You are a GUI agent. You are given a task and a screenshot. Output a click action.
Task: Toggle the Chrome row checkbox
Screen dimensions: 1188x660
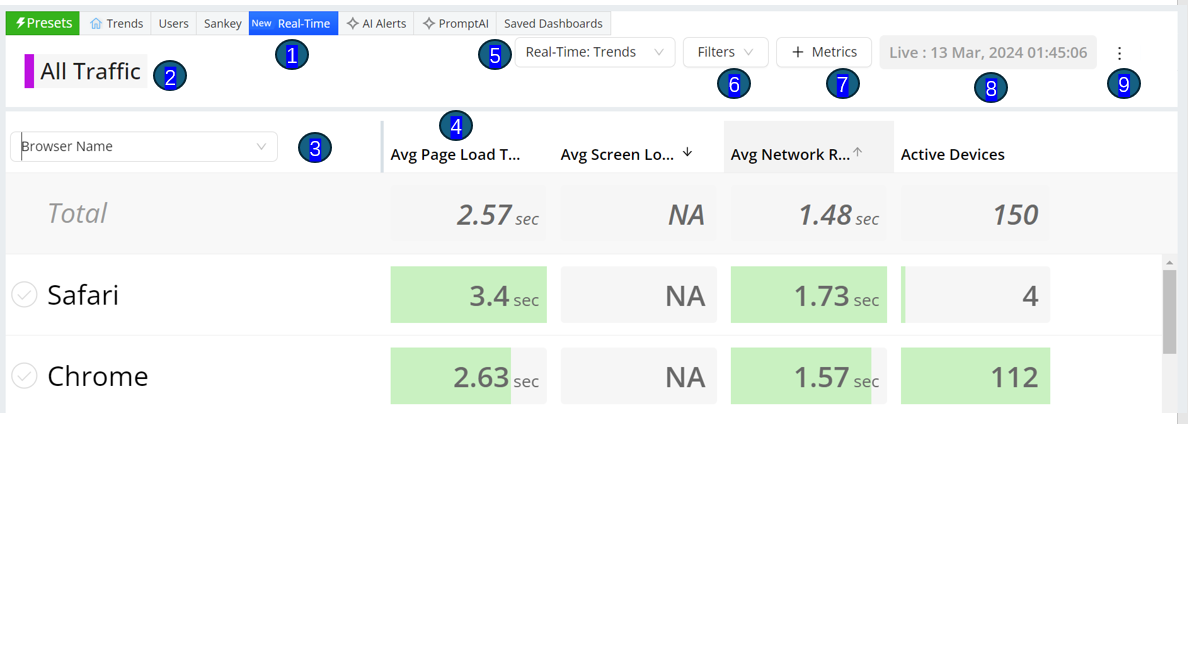click(x=24, y=376)
